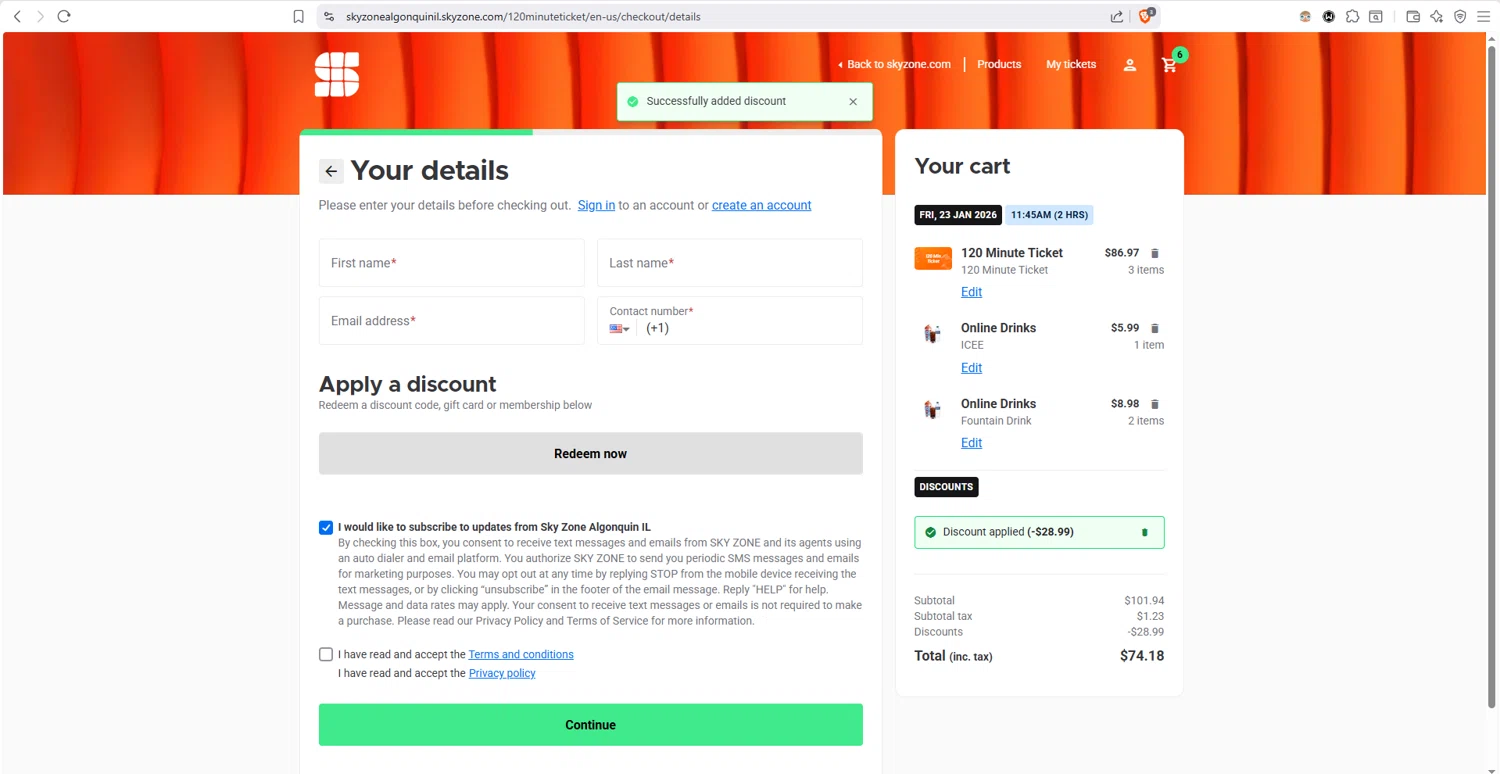Delete the Fountain Drink item
1500x774 pixels.
tap(1154, 405)
